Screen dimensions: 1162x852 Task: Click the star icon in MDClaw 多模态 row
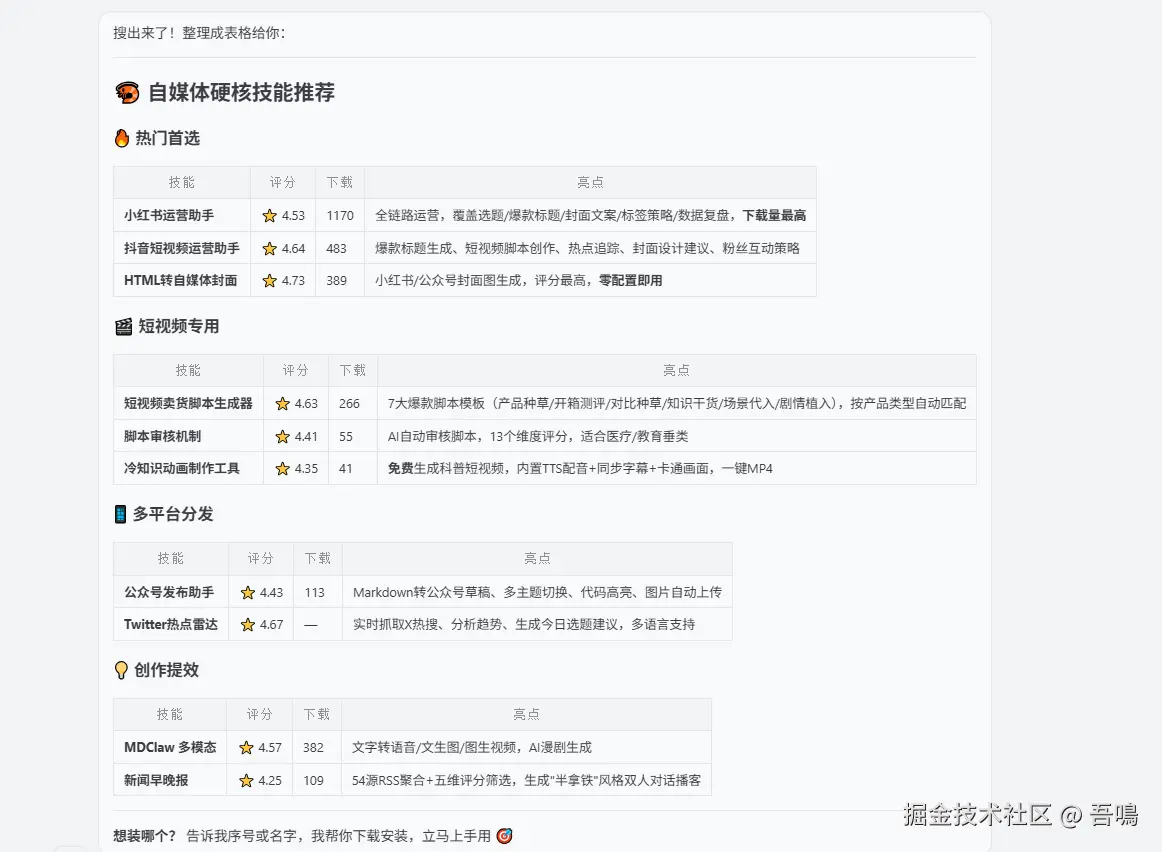[246, 748]
